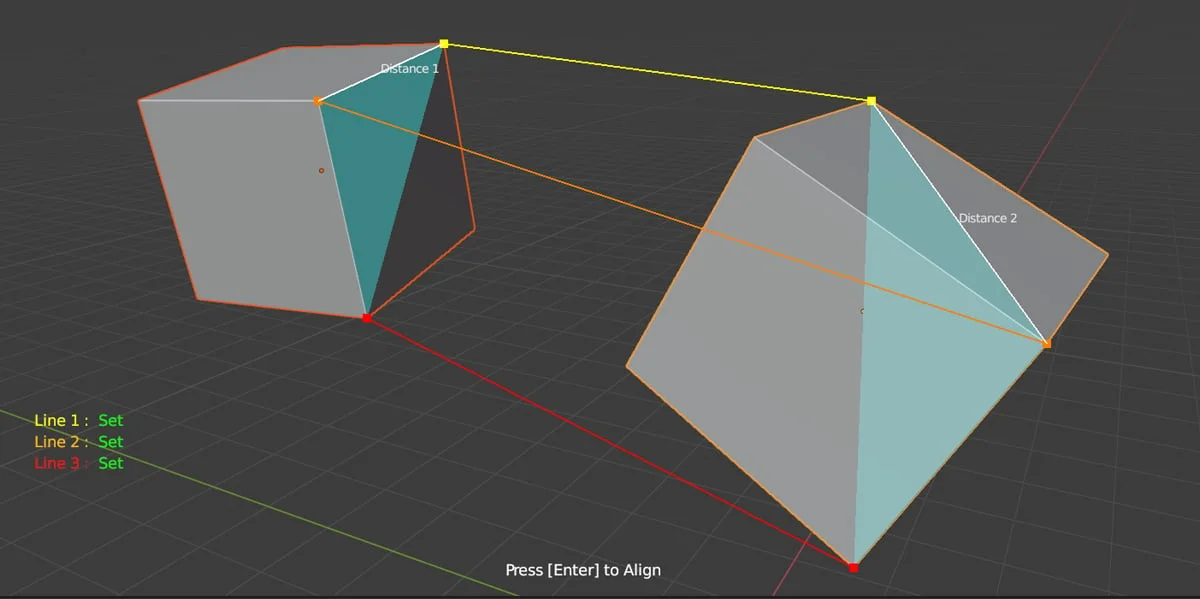Click the "Line 3 : Set" status text
1200x599 pixels.
click(79, 463)
